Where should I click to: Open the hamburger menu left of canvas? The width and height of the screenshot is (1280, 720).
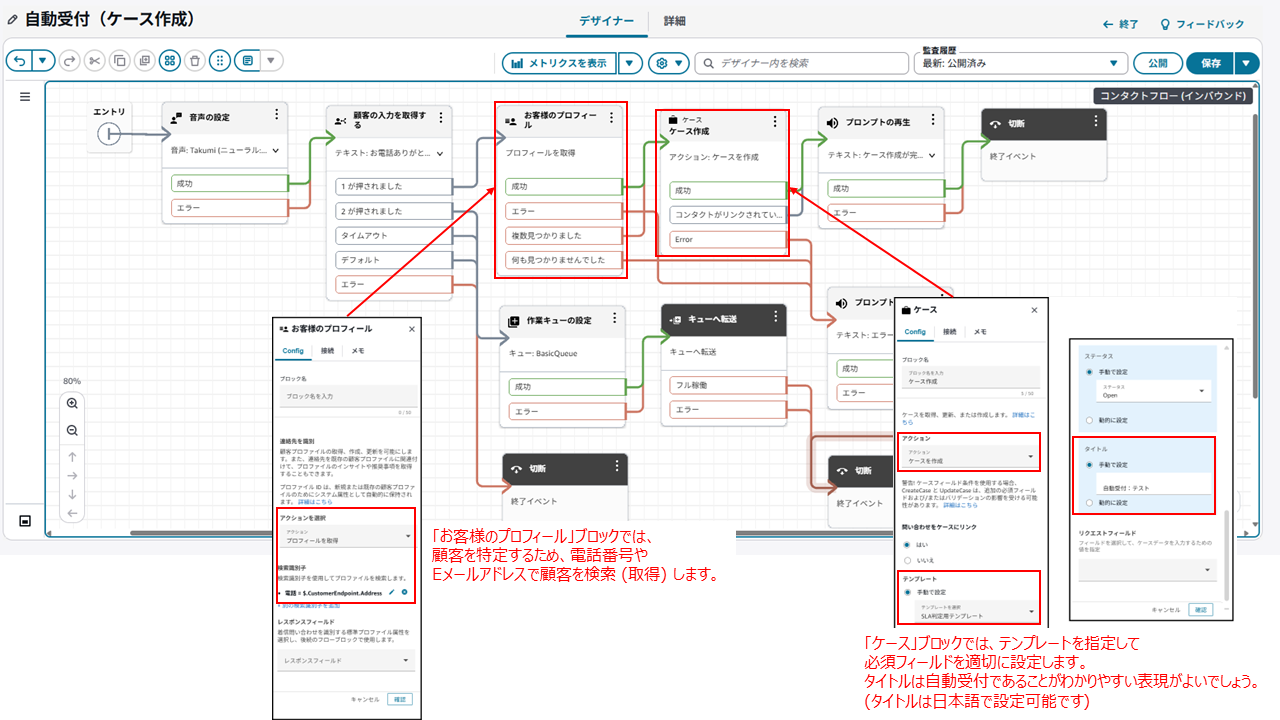25,97
